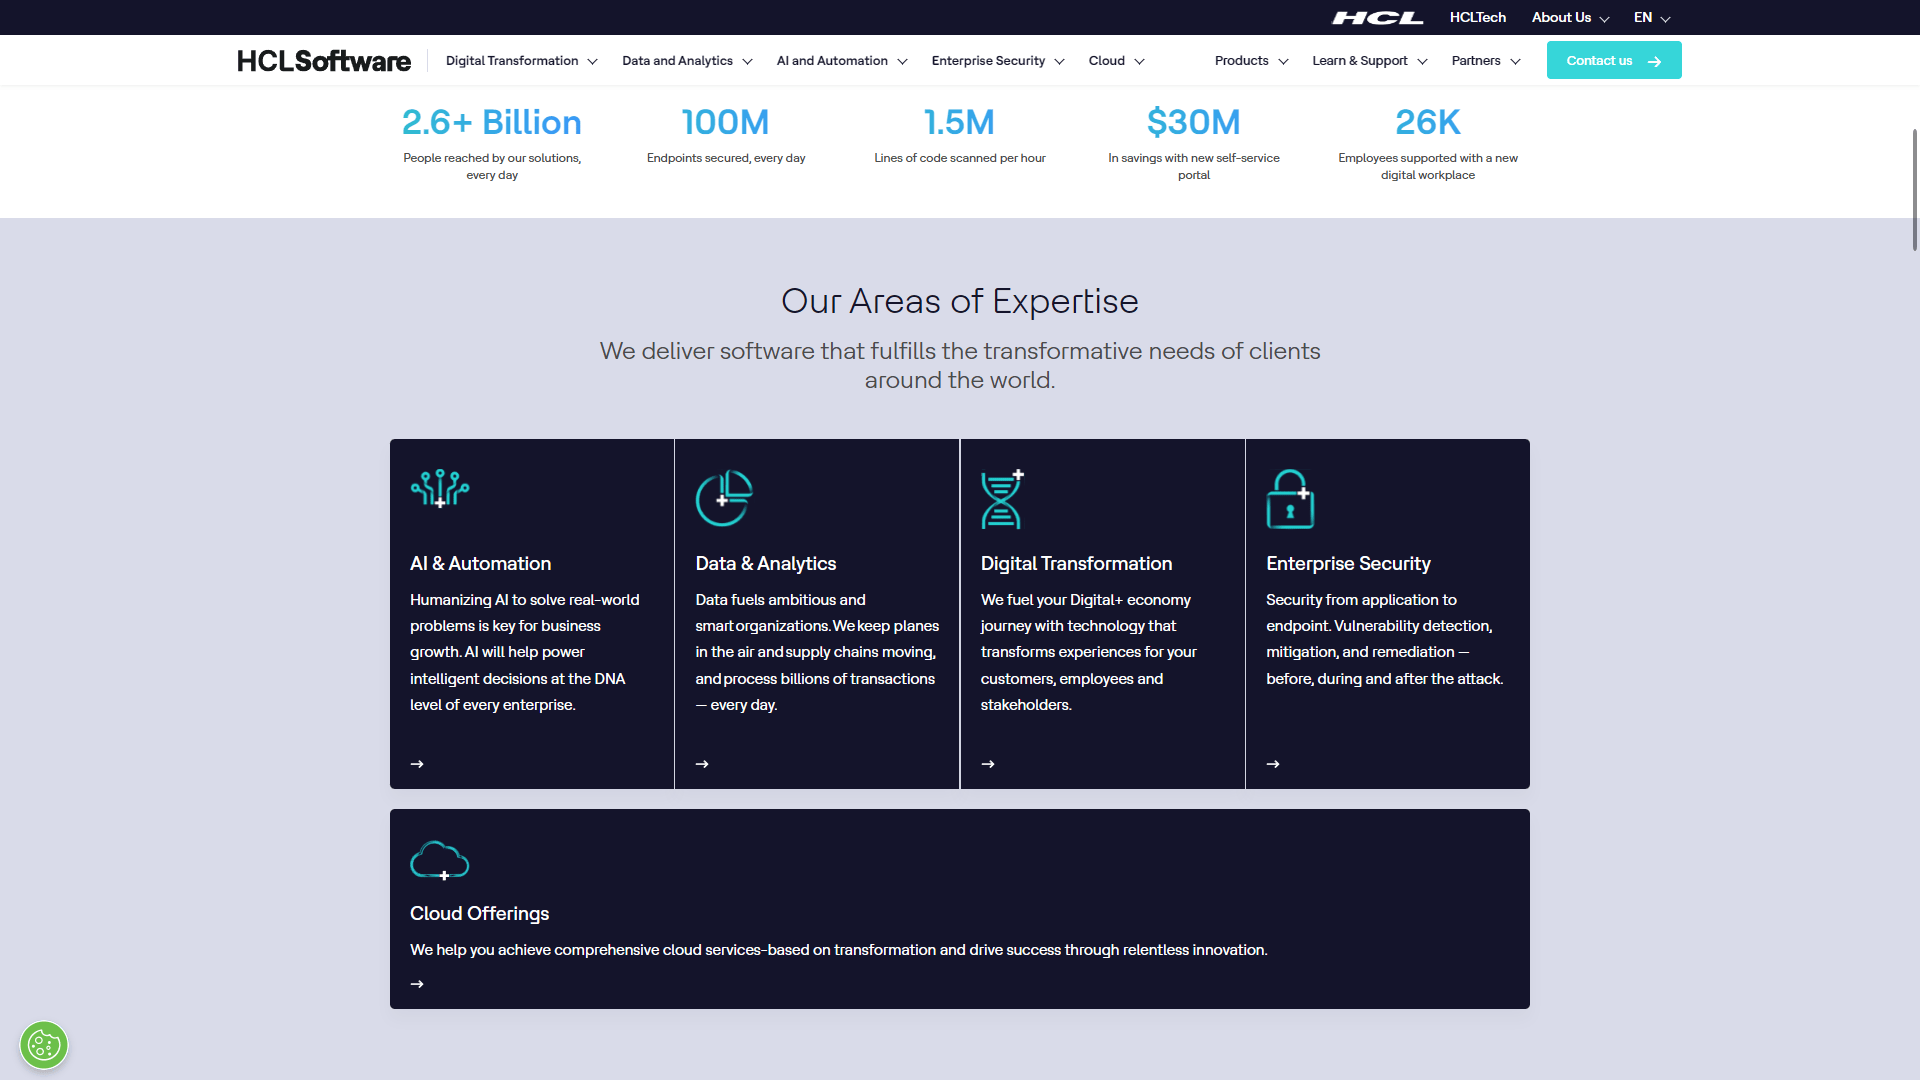Click the Enterprise Security padlock icon
Viewport: 1920px width, 1080px height.
(1290, 498)
